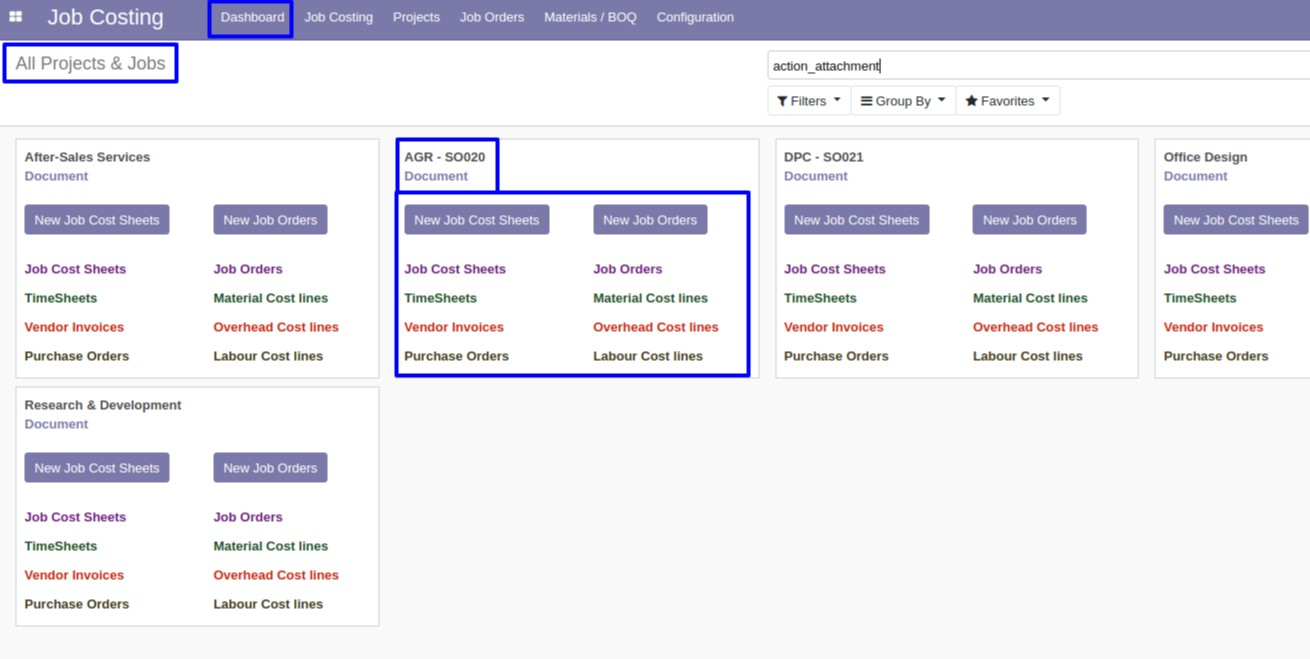Create New Job Orders in Research & Development
This screenshot has width=1310, height=659.
270,468
